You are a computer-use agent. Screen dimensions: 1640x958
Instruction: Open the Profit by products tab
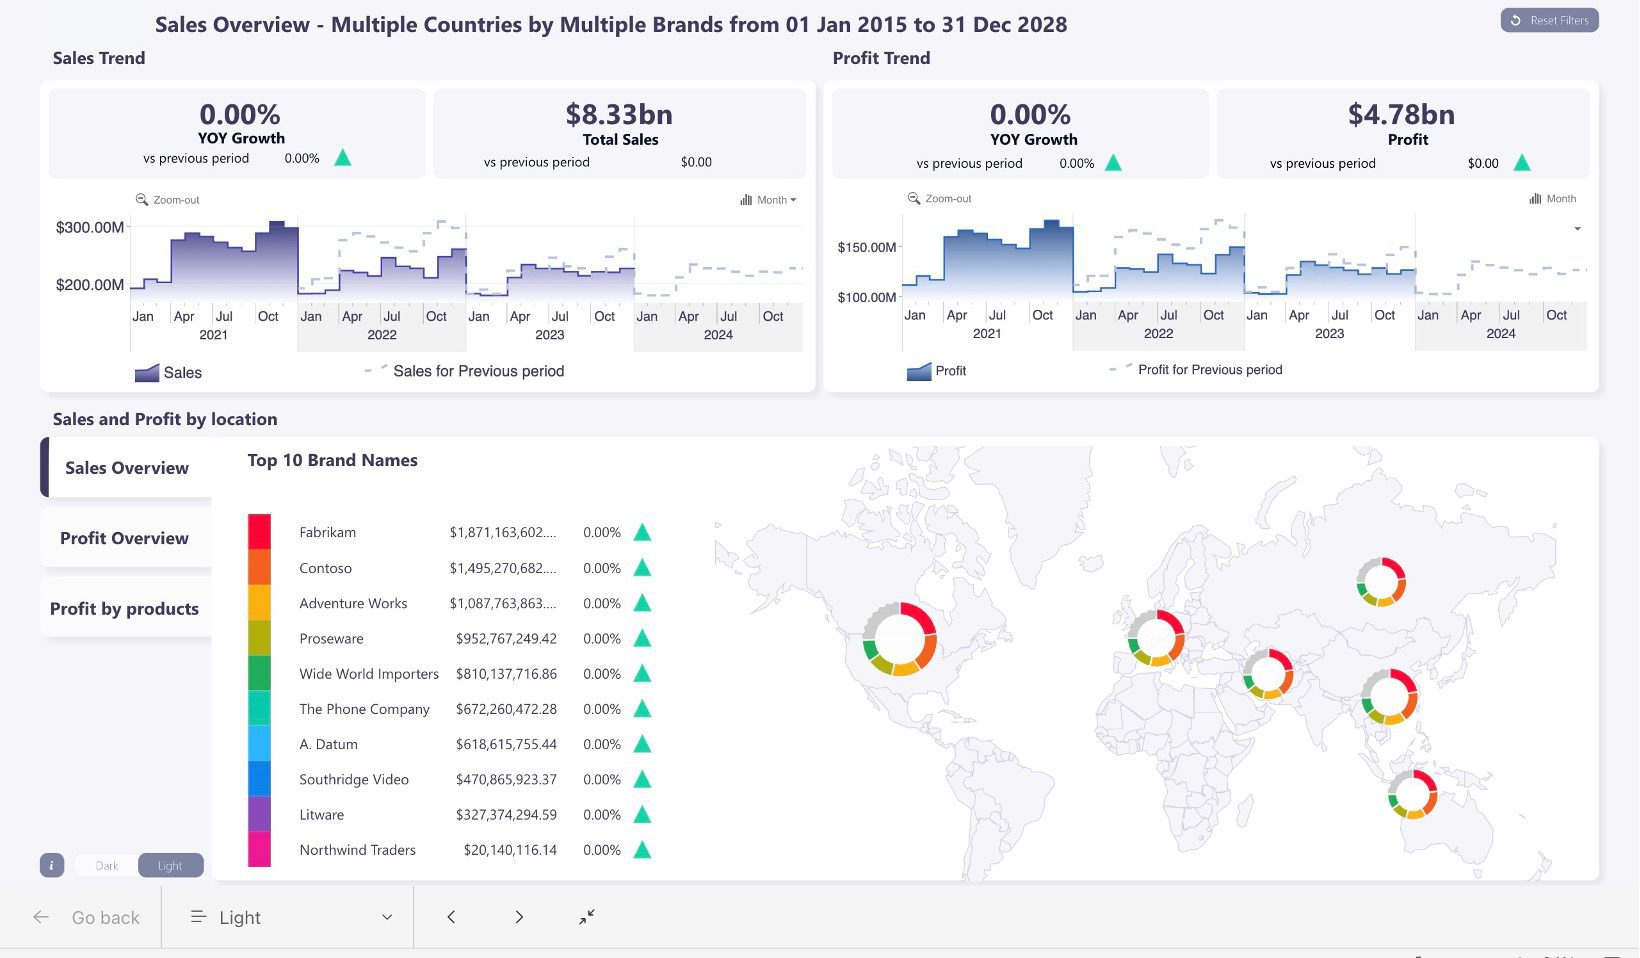tap(126, 608)
